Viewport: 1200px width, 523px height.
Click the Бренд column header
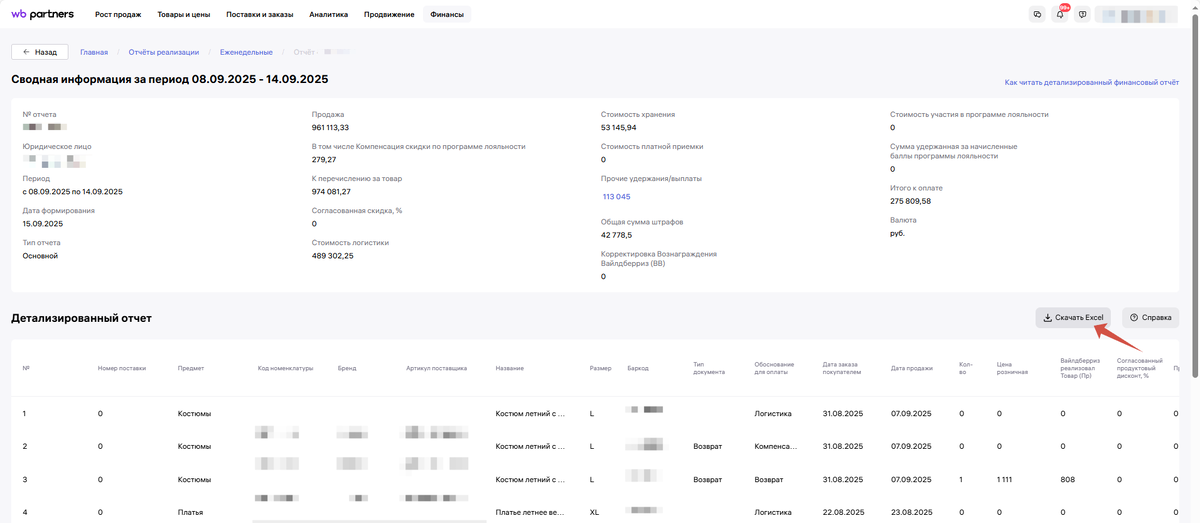347,369
